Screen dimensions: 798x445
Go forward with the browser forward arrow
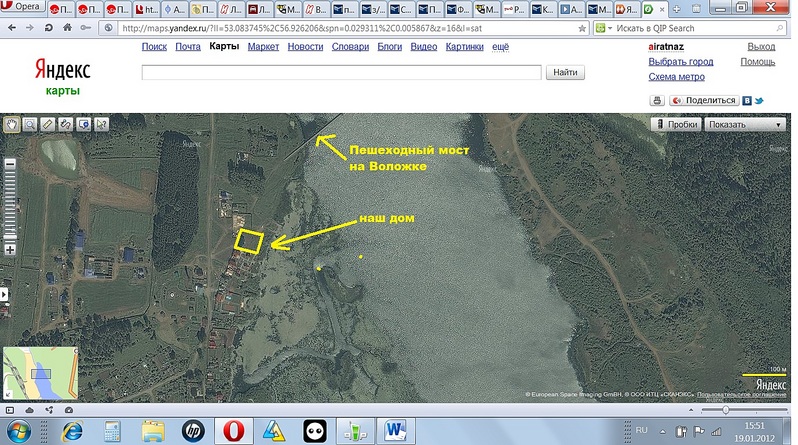click(x=30, y=28)
